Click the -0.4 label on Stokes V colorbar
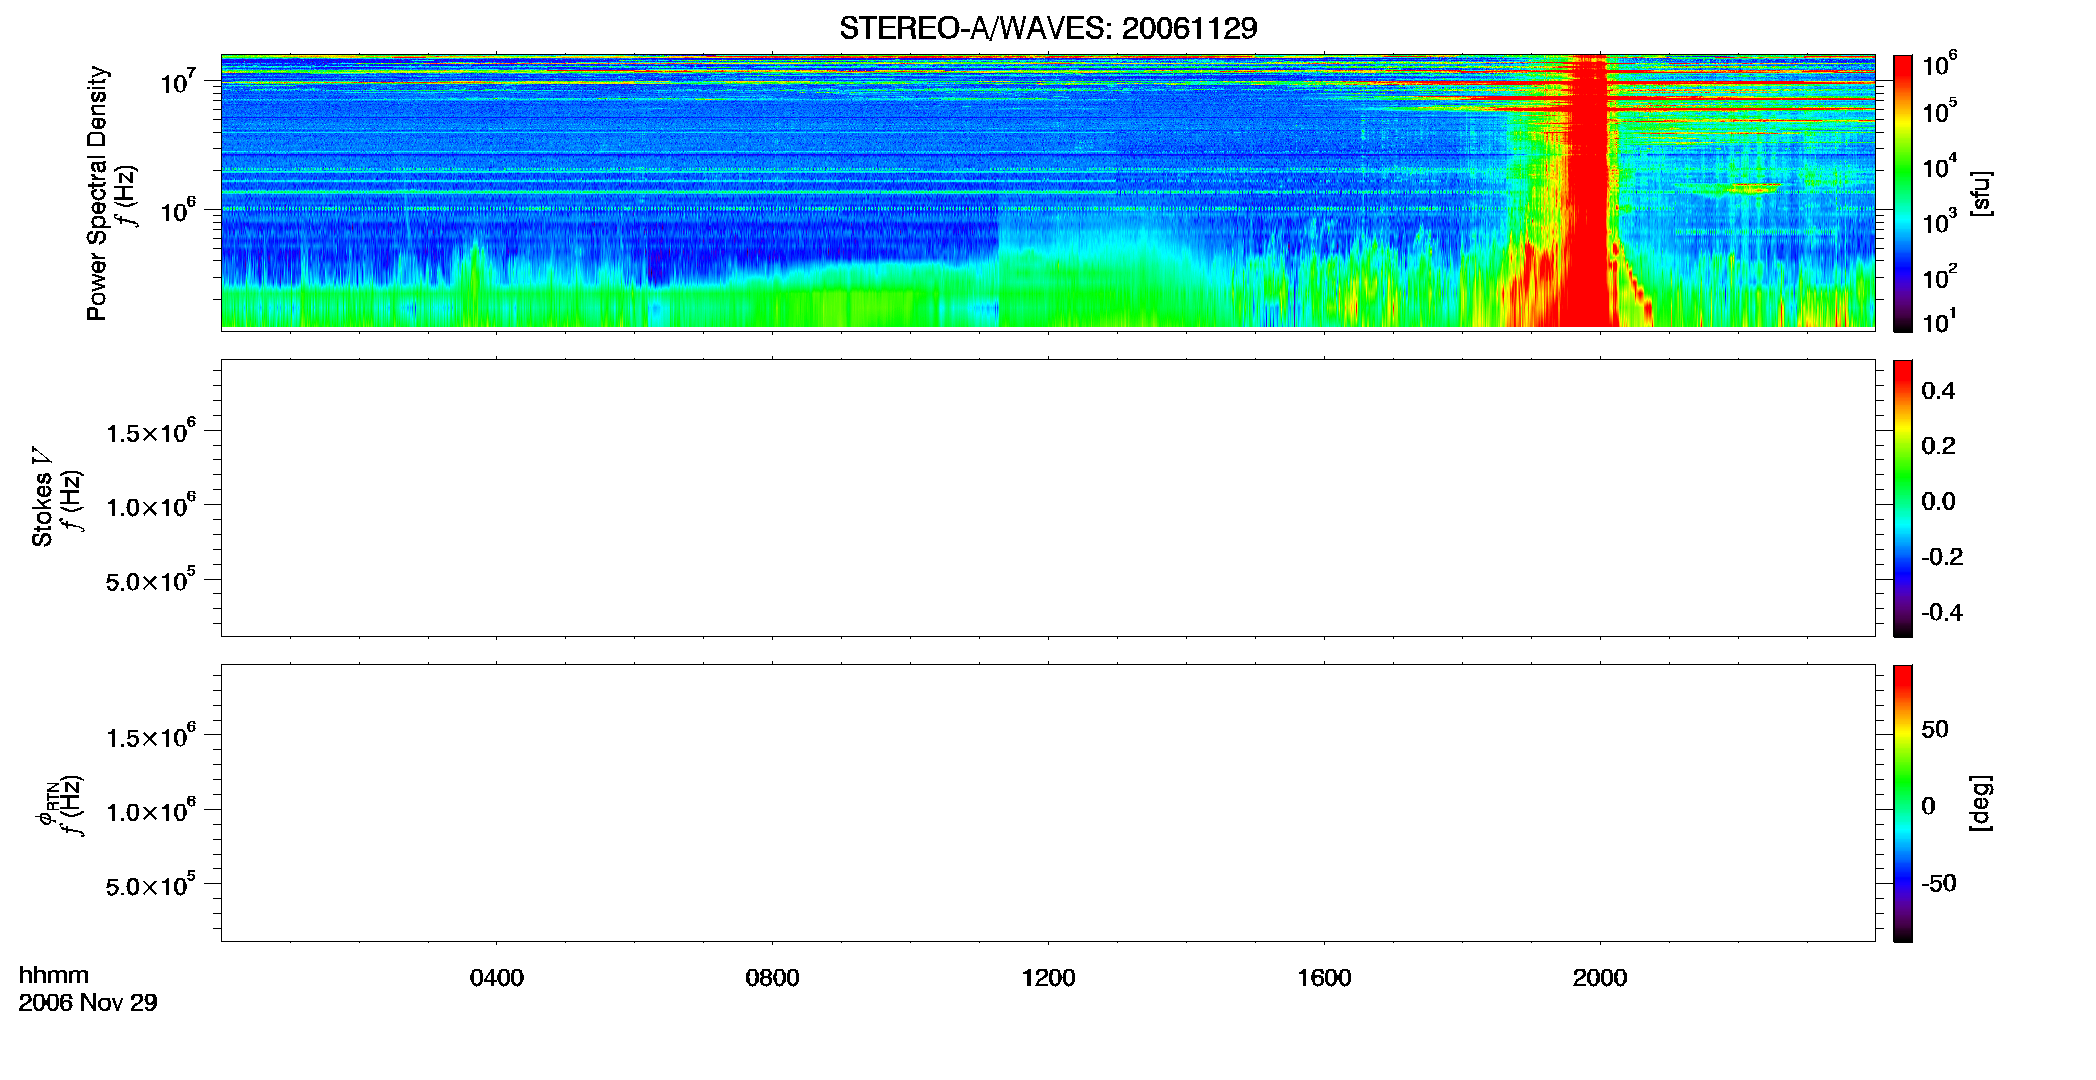The image size is (2096, 1080). [1942, 613]
